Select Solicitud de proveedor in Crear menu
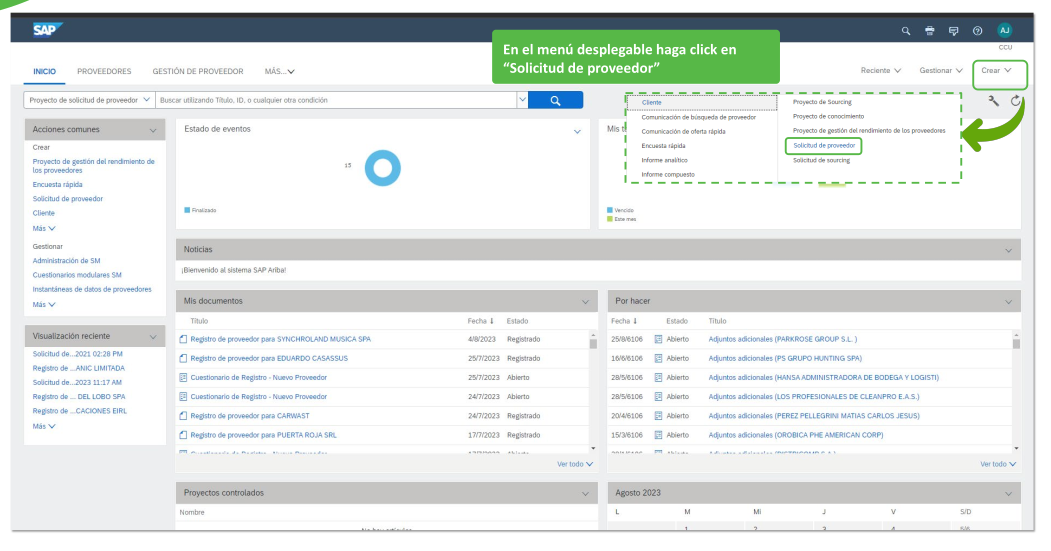The image size is (1051, 551). pyautogui.click(x=824, y=145)
